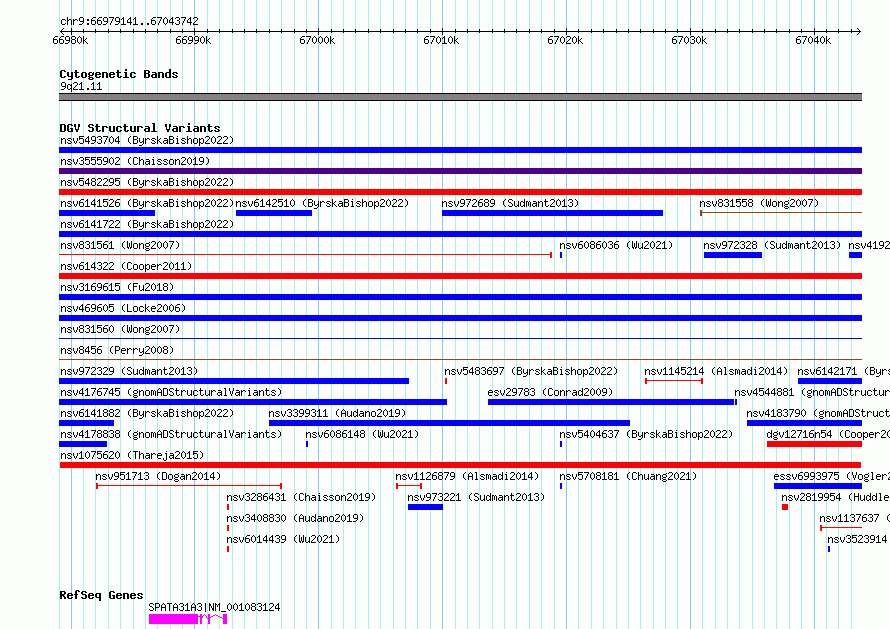The height and width of the screenshot is (629, 890).
Task: Click the DGV Structural Variants track title
Action: coord(140,128)
